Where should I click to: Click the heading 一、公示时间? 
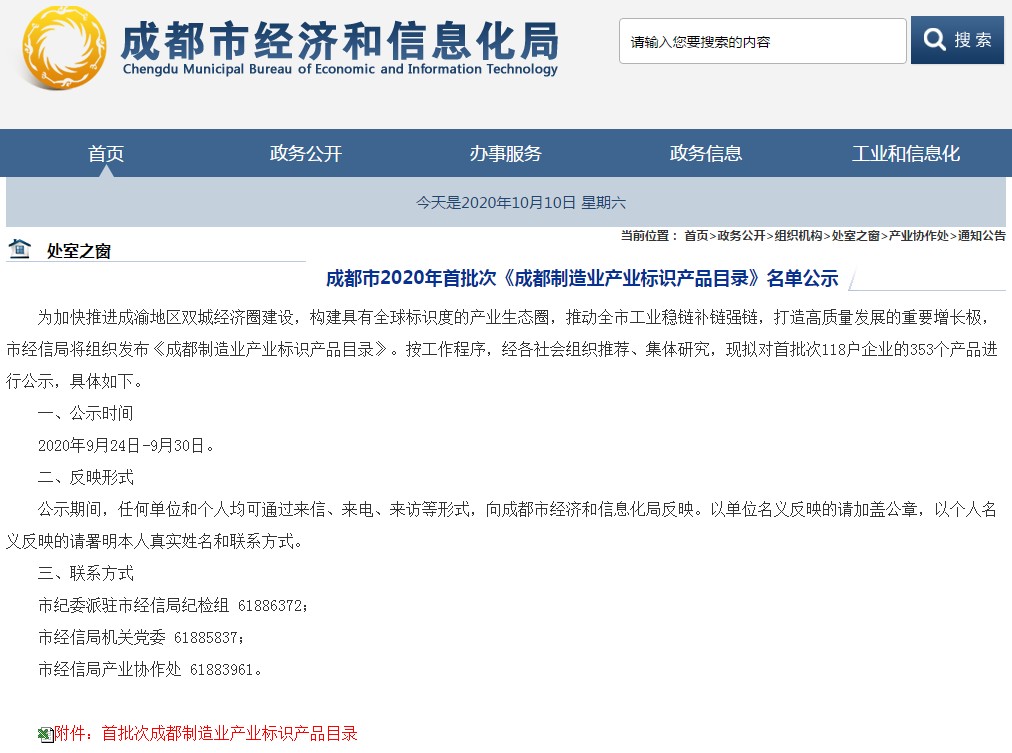tap(85, 413)
